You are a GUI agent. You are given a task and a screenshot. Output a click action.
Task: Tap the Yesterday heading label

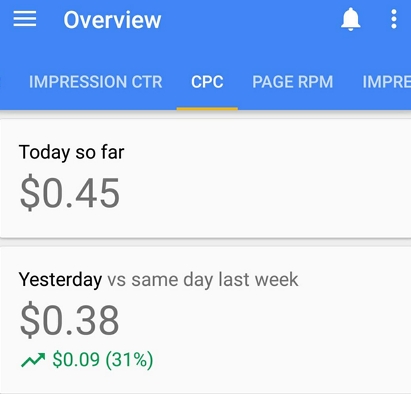[60, 280]
